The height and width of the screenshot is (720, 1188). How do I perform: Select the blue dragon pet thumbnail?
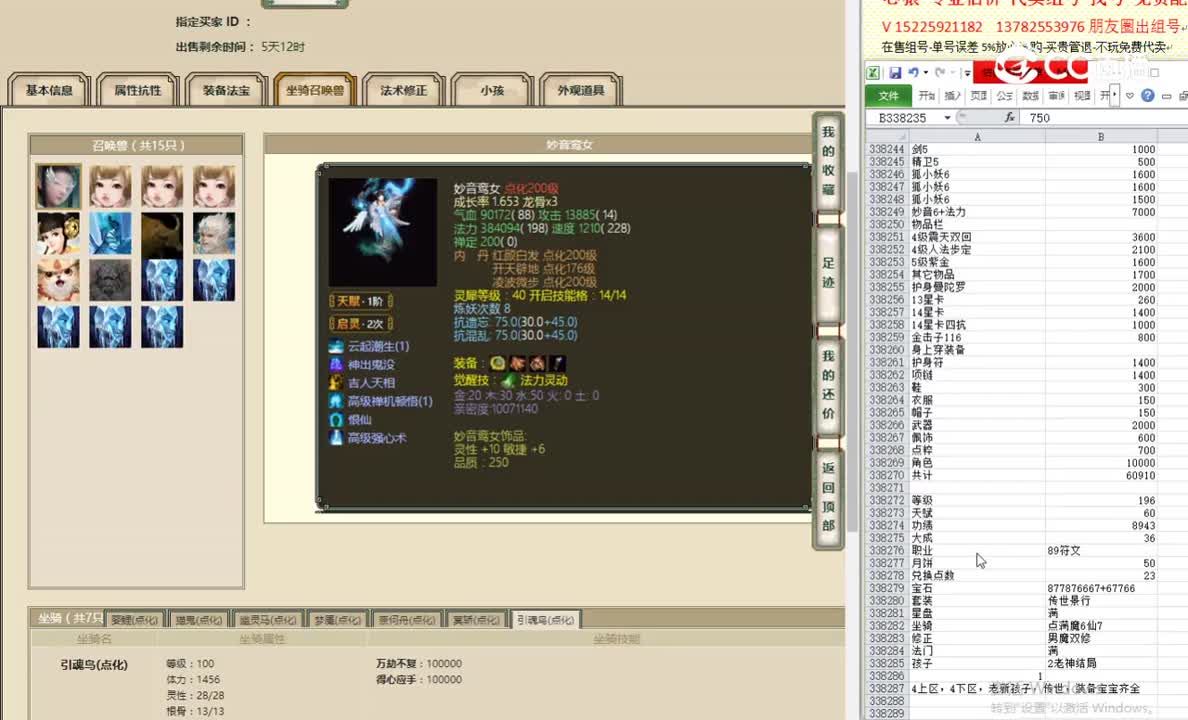[110, 233]
